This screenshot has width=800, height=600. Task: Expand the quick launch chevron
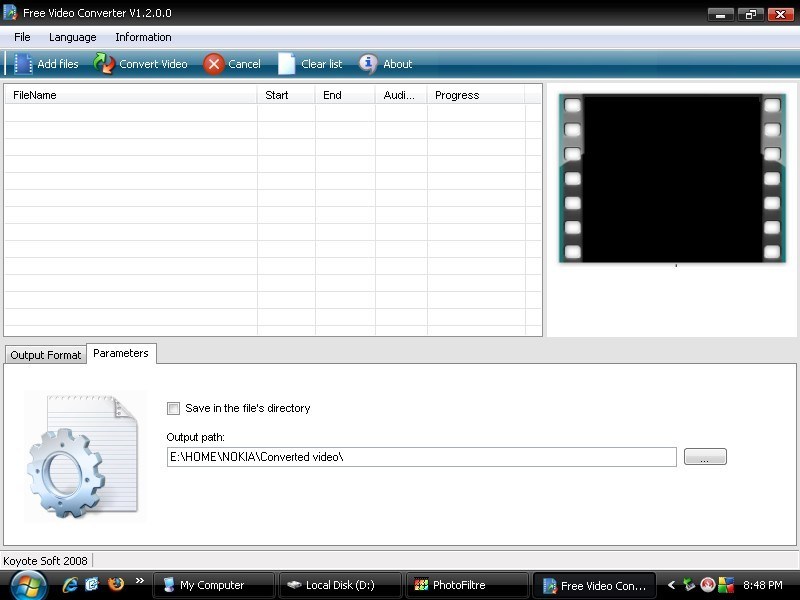[x=139, y=581]
